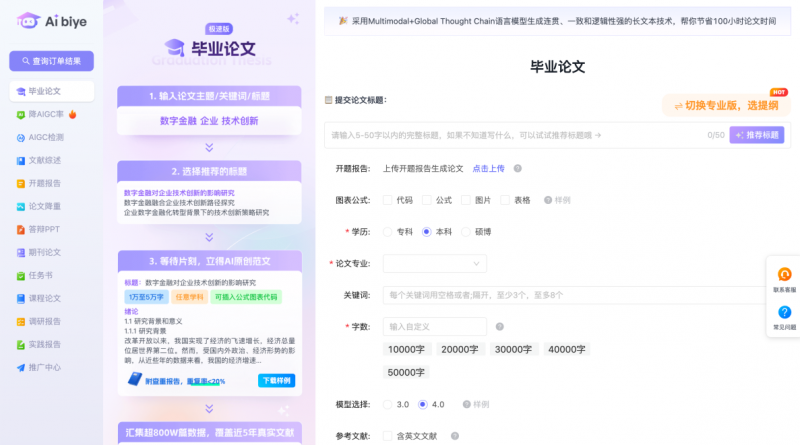Click 切换专业版，选提纲 button

coord(727,106)
